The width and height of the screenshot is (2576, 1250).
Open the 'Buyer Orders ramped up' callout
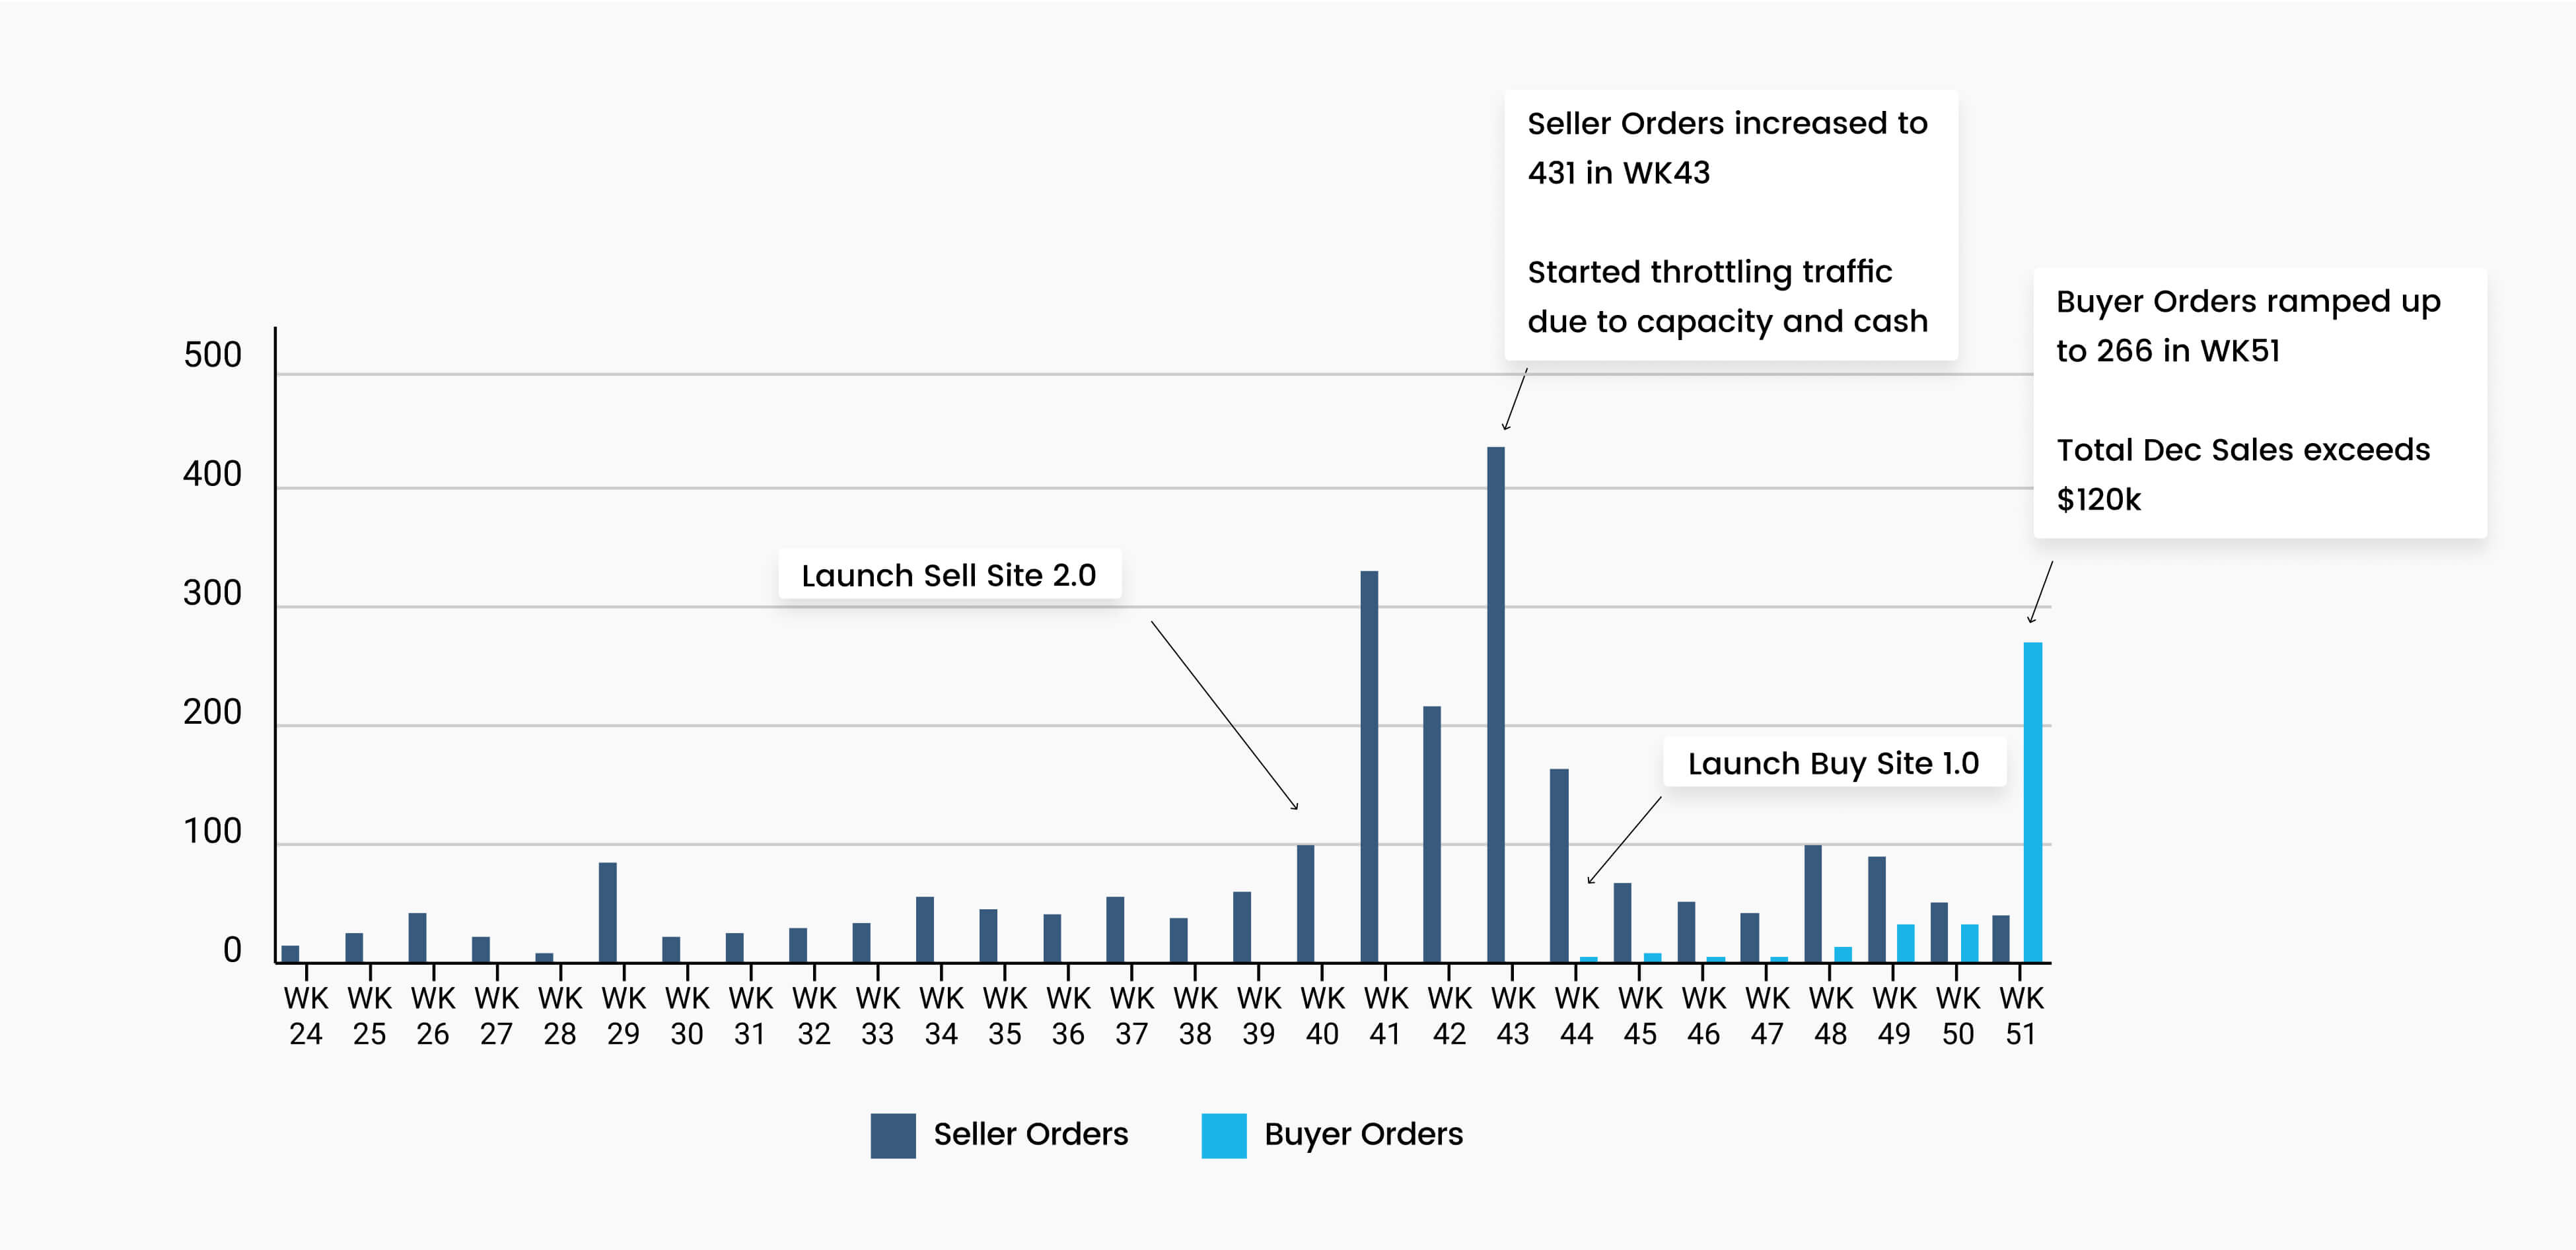2260,403
